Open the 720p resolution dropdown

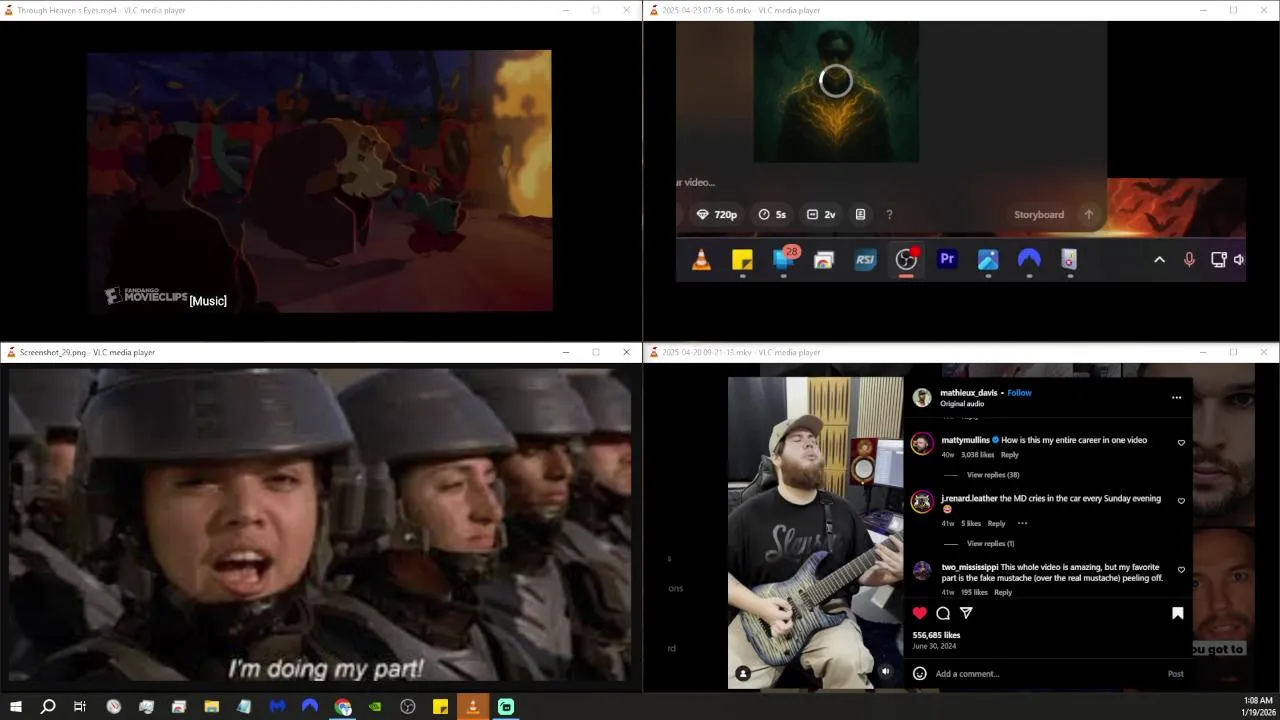tap(717, 214)
